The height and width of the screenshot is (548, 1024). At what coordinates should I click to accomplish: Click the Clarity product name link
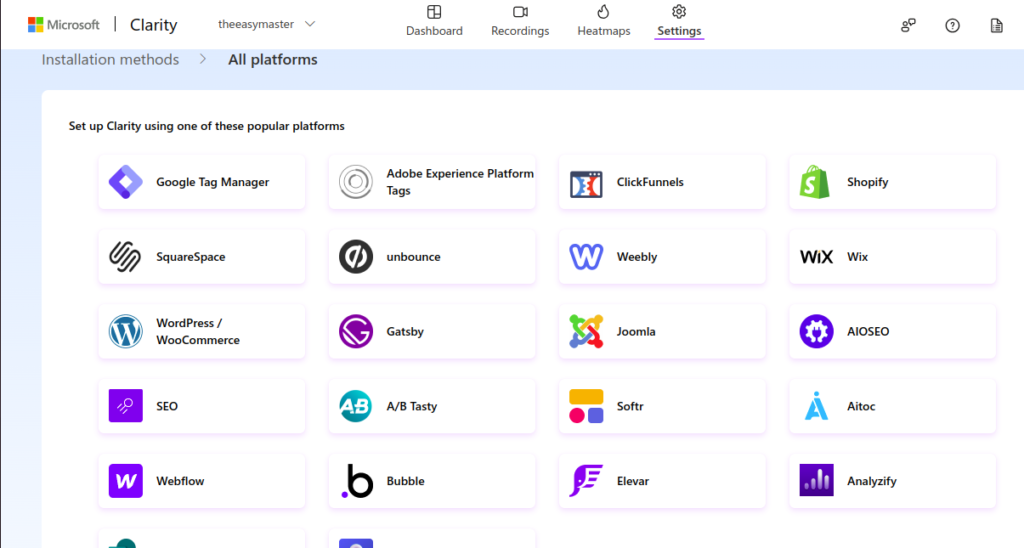[153, 25]
